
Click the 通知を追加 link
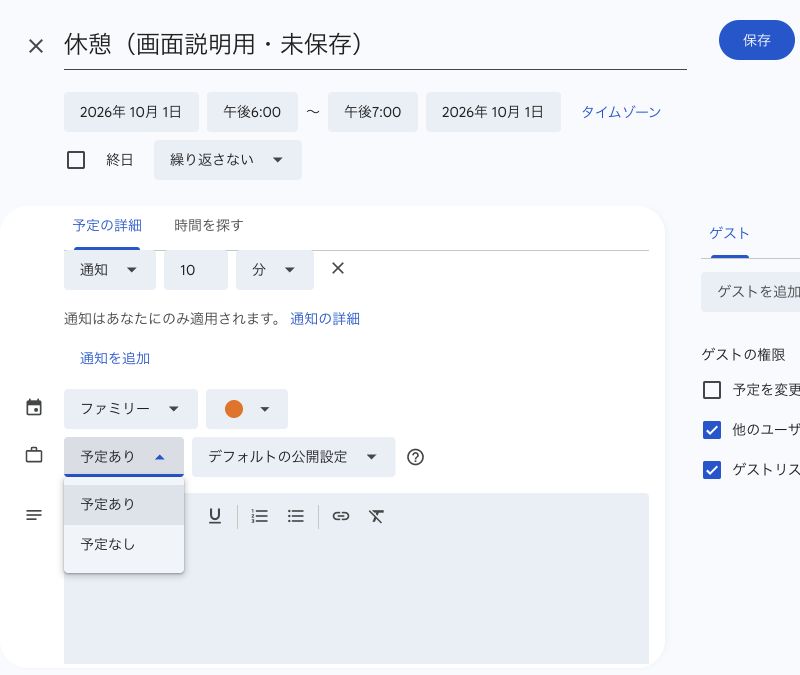[x=115, y=358]
